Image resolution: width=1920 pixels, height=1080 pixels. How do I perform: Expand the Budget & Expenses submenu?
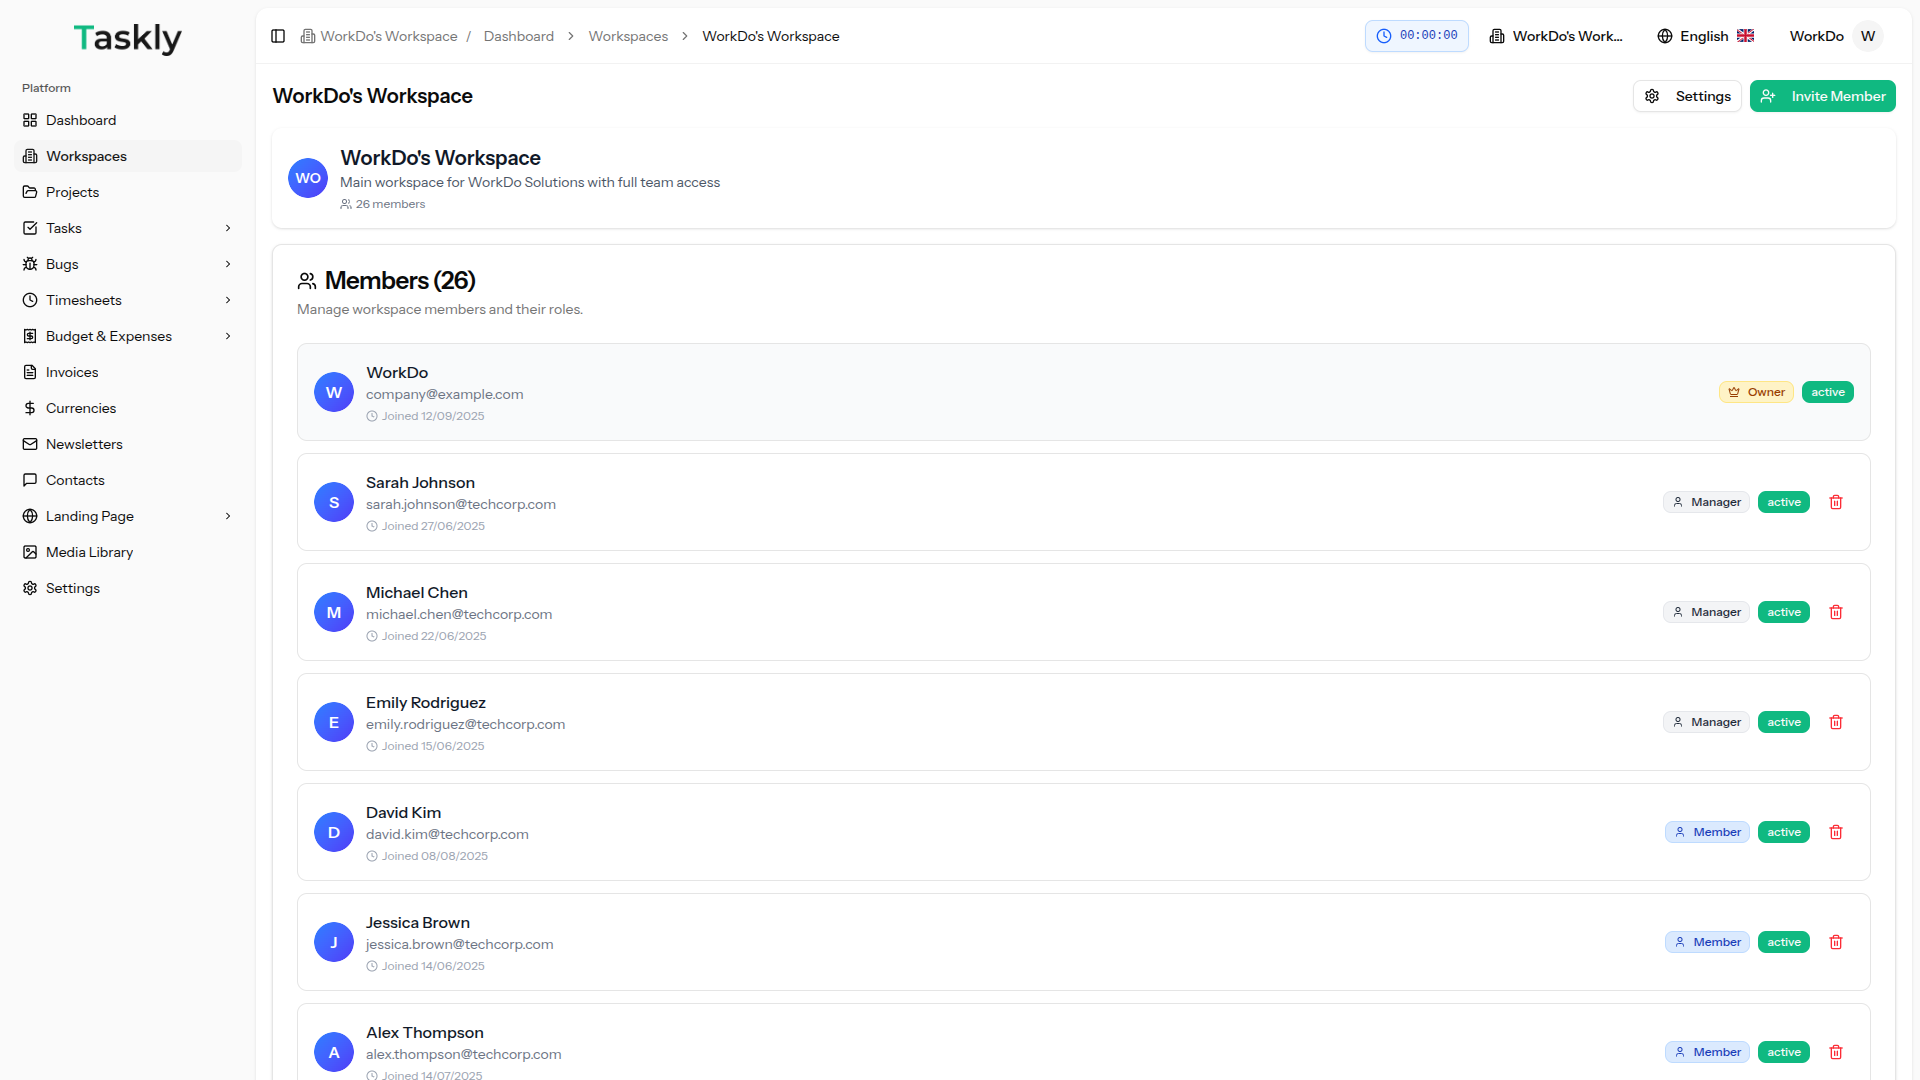point(228,336)
